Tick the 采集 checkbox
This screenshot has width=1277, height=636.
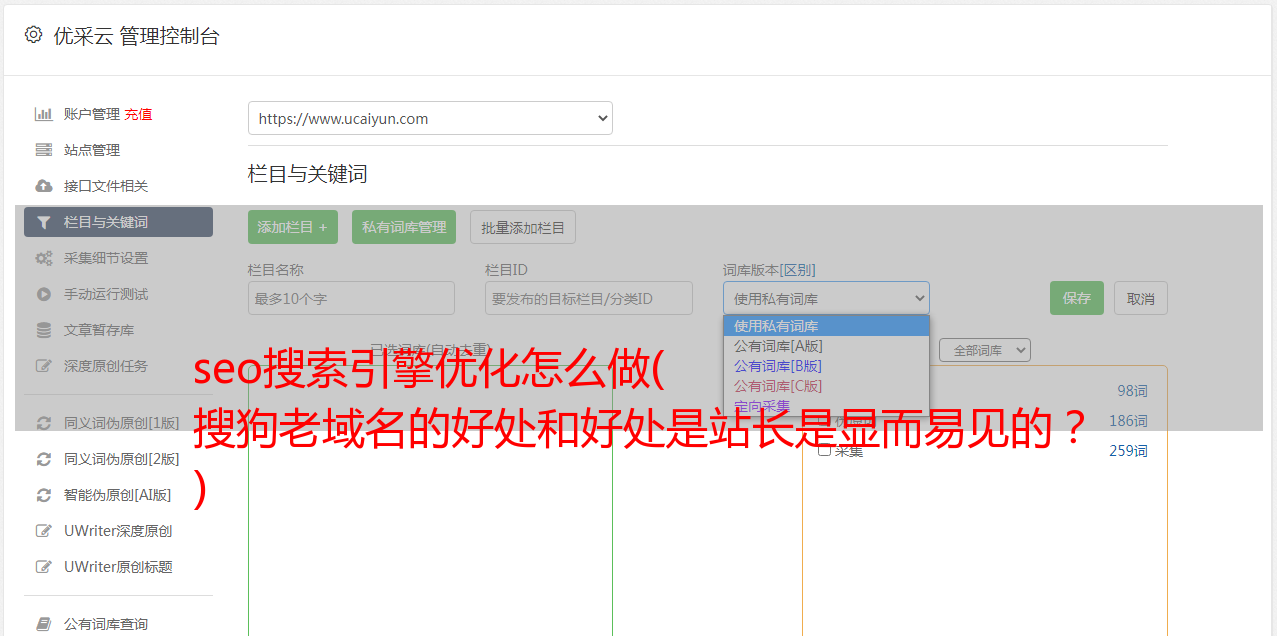[824, 450]
